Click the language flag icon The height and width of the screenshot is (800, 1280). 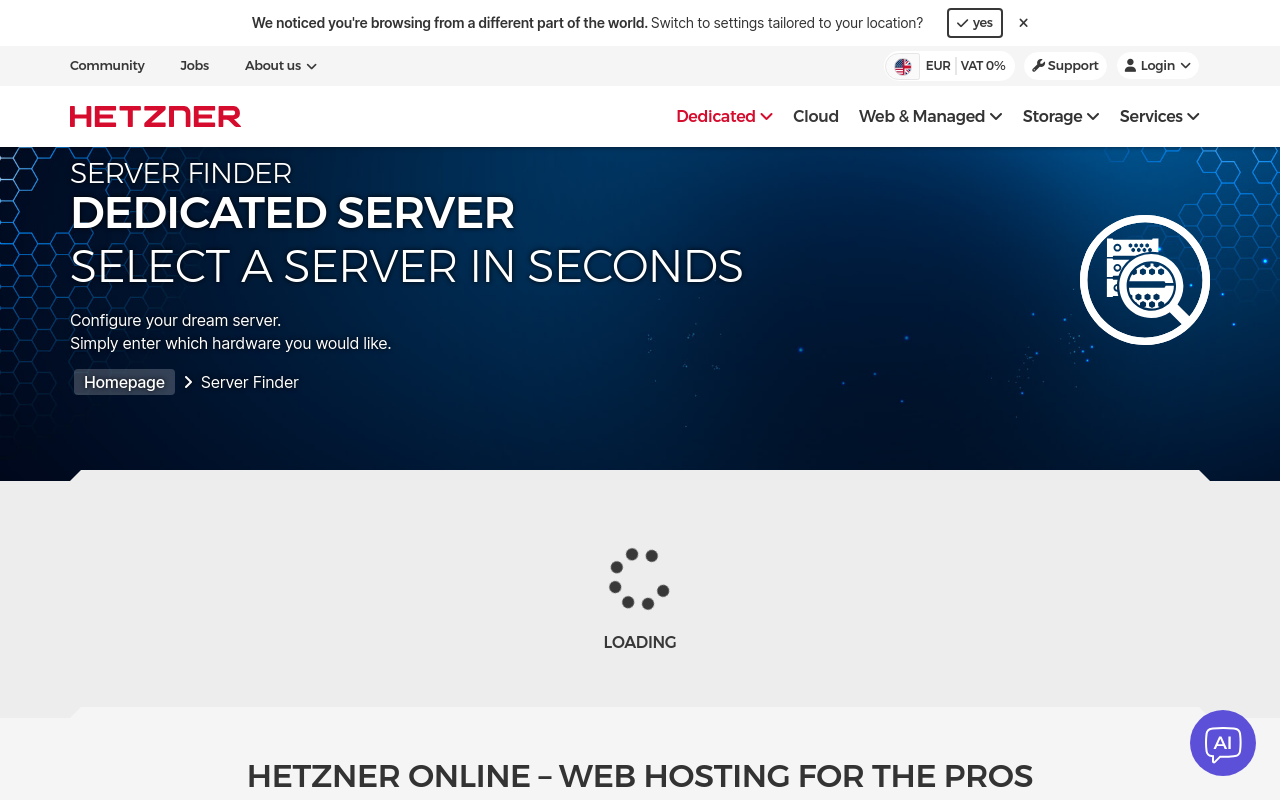(903, 66)
